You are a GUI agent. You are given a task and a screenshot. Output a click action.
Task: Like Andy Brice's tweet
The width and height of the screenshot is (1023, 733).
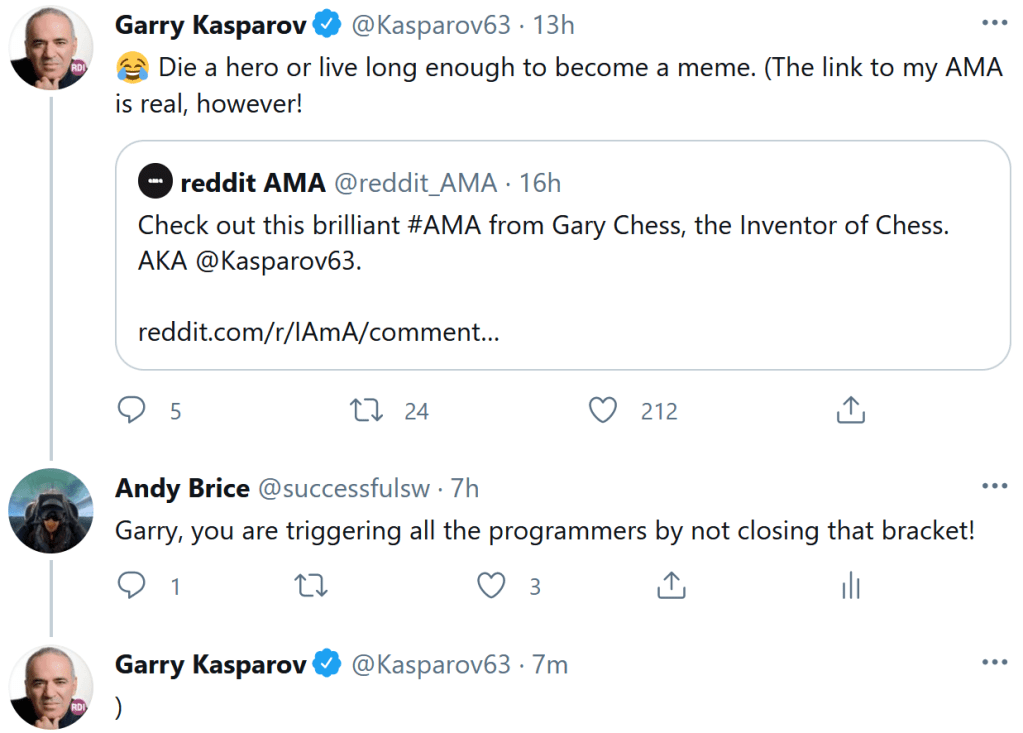point(491,585)
